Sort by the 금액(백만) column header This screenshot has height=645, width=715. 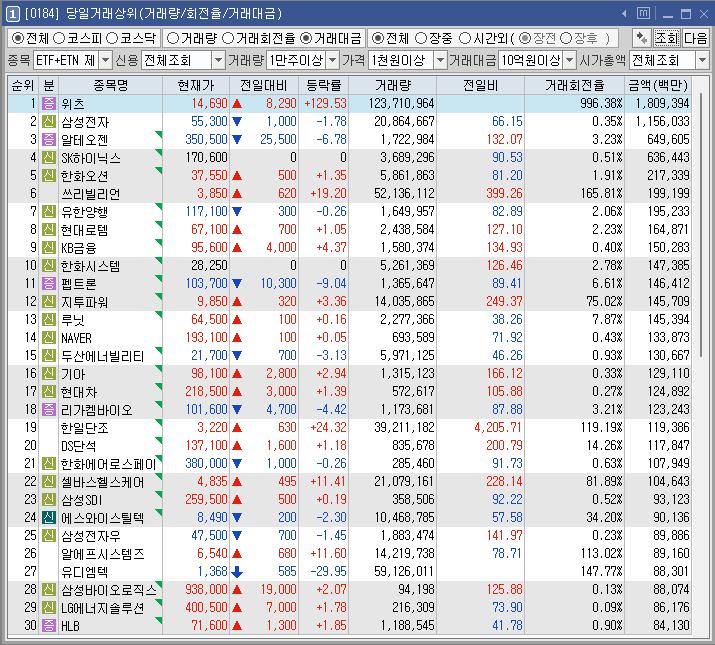(657, 85)
